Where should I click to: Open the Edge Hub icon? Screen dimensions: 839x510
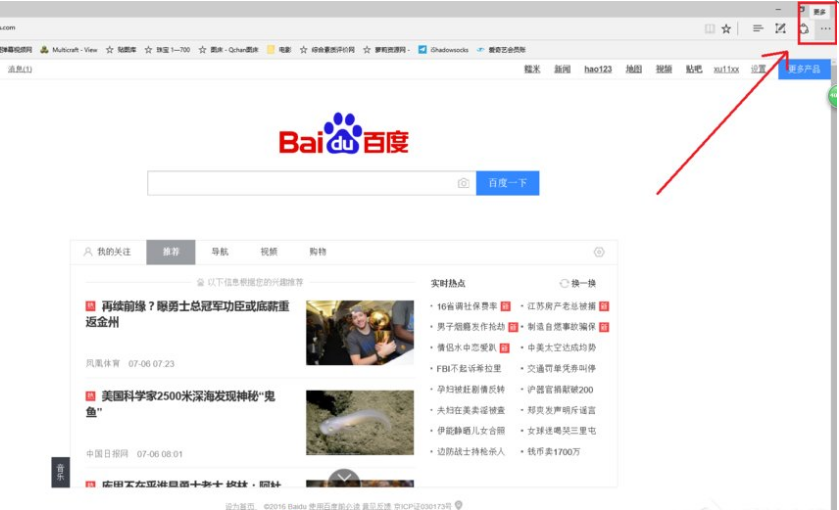coord(757,28)
